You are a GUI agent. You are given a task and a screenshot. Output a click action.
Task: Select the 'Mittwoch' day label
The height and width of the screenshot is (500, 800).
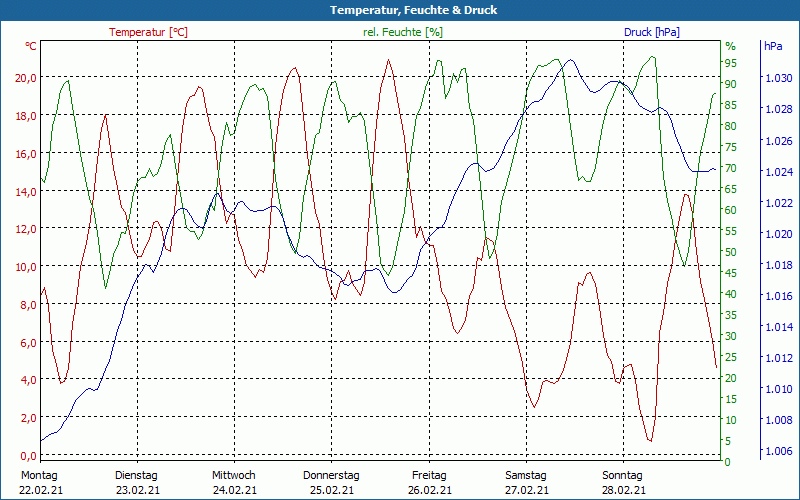(234, 476)
